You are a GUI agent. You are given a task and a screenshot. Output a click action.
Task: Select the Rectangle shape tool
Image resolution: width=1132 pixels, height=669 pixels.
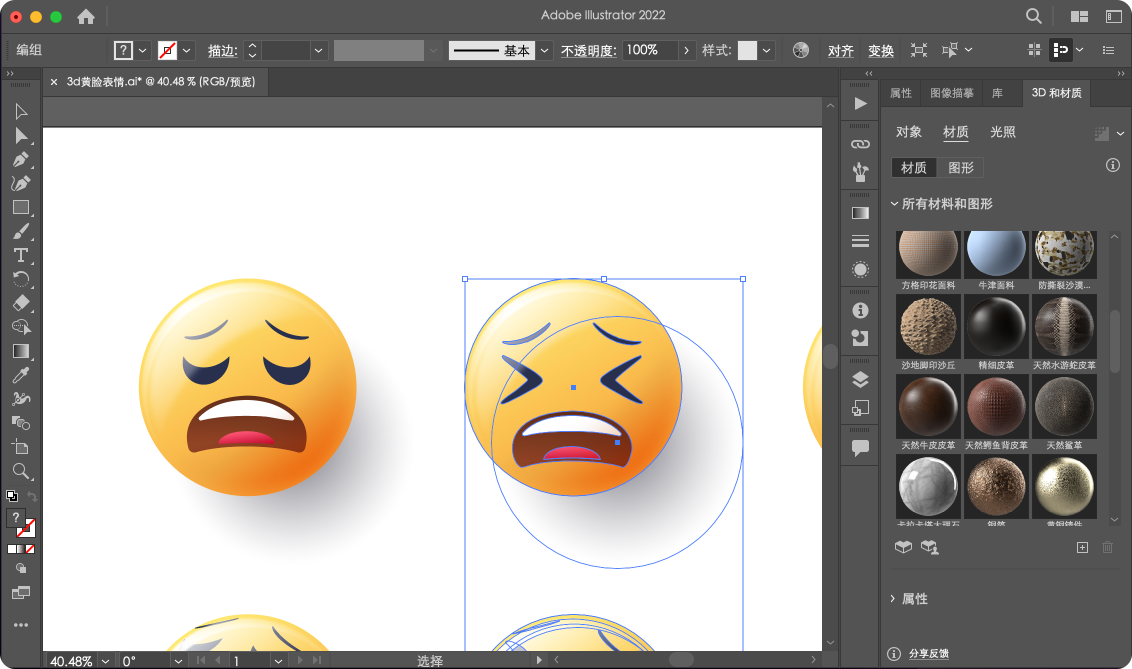coord(20,207)
